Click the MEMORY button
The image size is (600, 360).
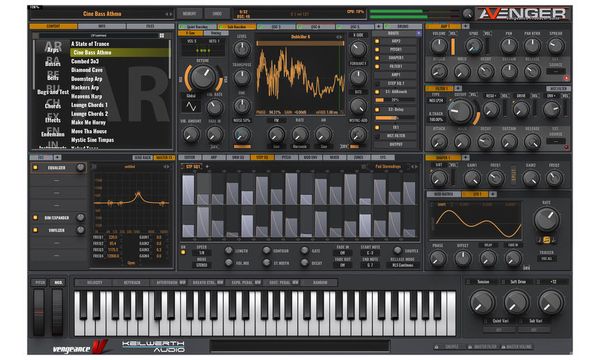[189, 14]
